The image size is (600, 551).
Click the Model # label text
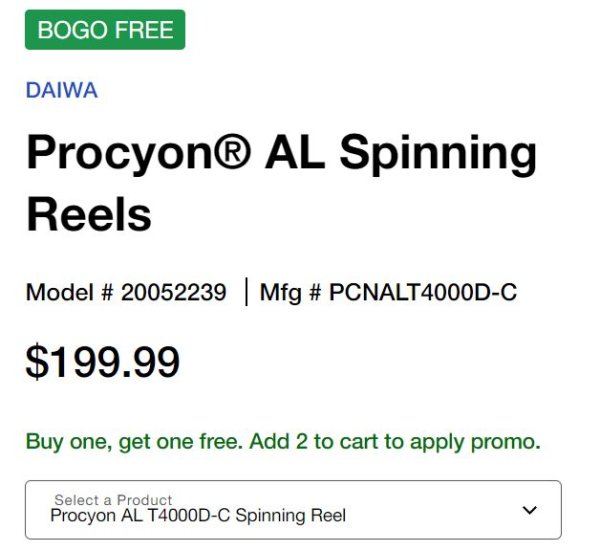[x=70, y=292]
